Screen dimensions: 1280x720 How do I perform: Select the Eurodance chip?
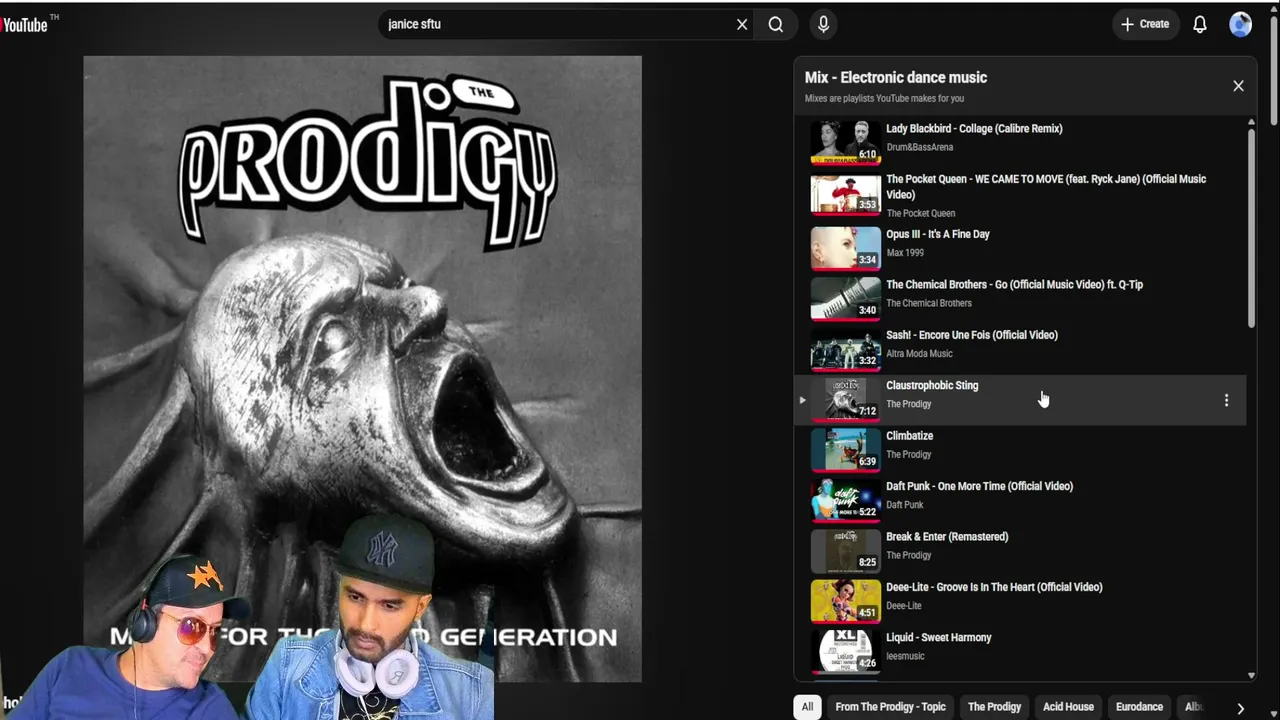pyautogui.click(x=1139, y=707)
